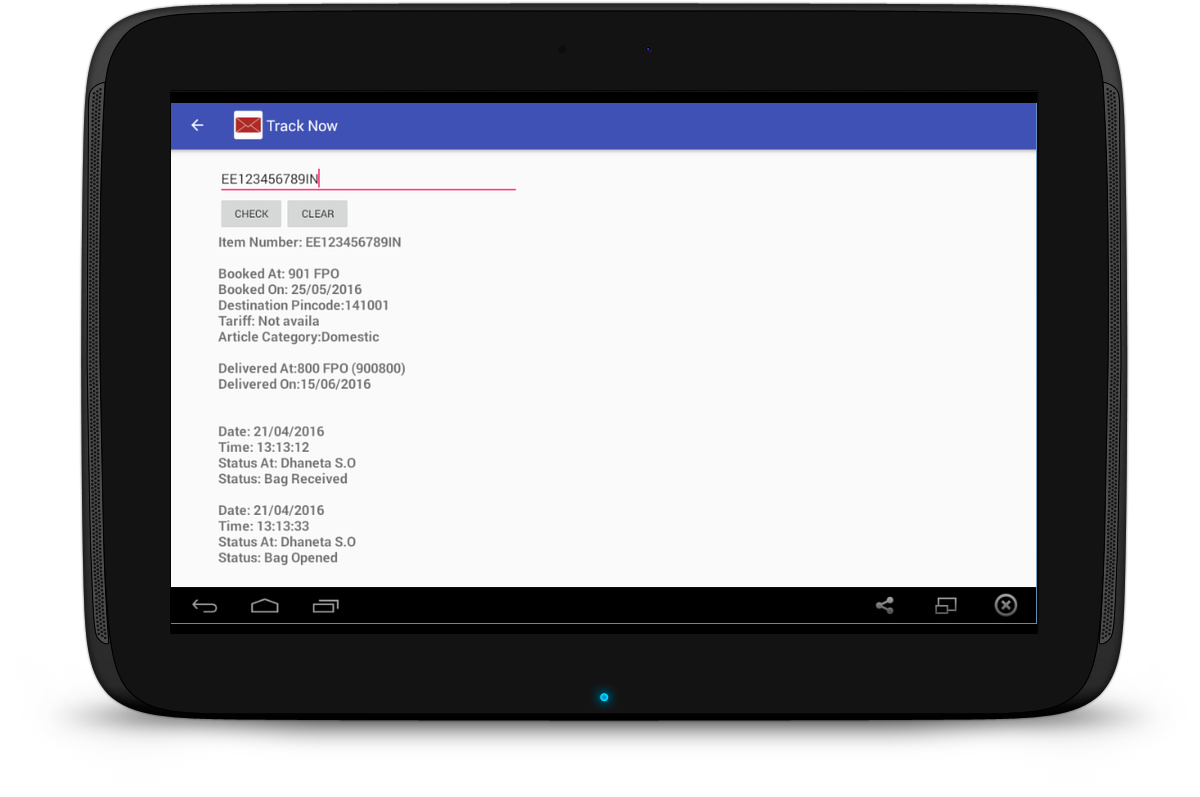Select the Booked On: 25/05/2016 line
Image resolution: width=1200 pixels, height=797 pixels.
(290, 290)
